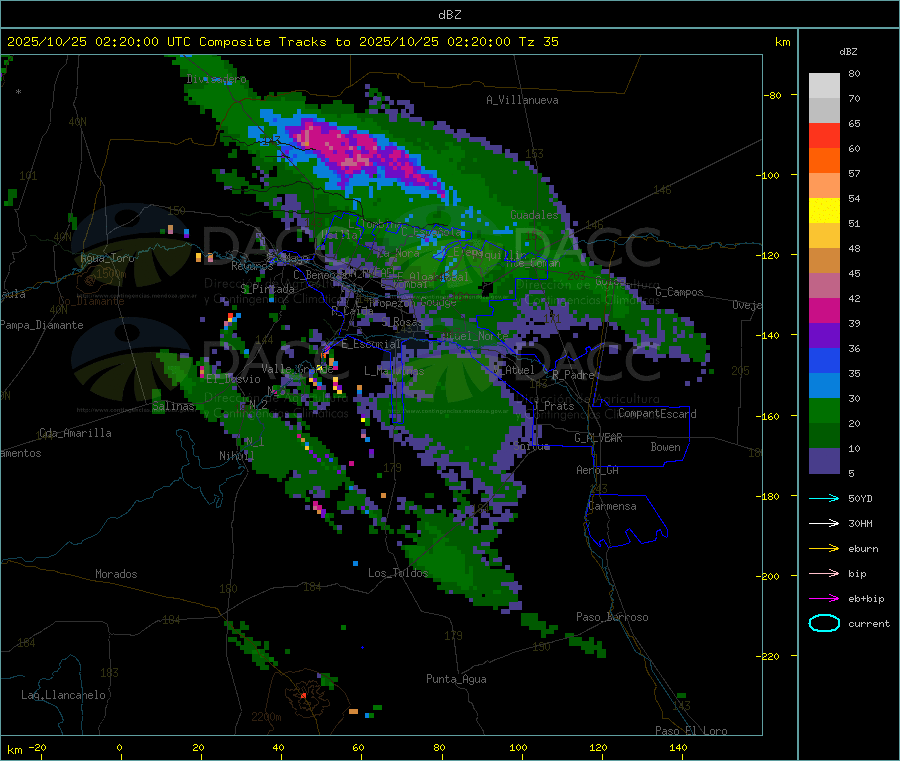This screenshot has height=761, width=900.
Task: Click the 'Morados' map label
Action: click(x=116, y=574)
